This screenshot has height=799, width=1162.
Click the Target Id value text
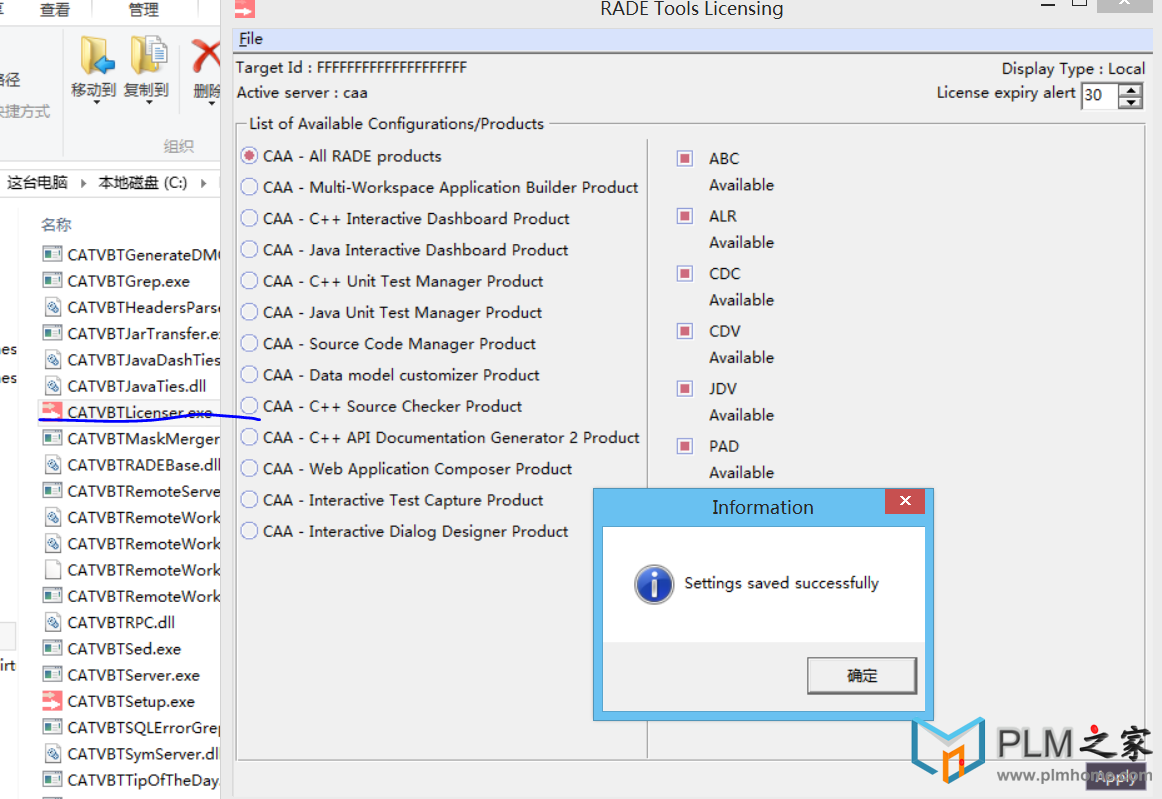tap(392, 67)
